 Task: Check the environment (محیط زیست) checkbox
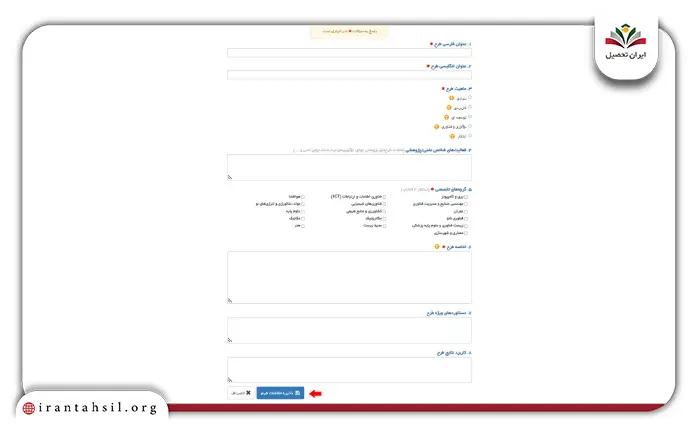point(384,226)
